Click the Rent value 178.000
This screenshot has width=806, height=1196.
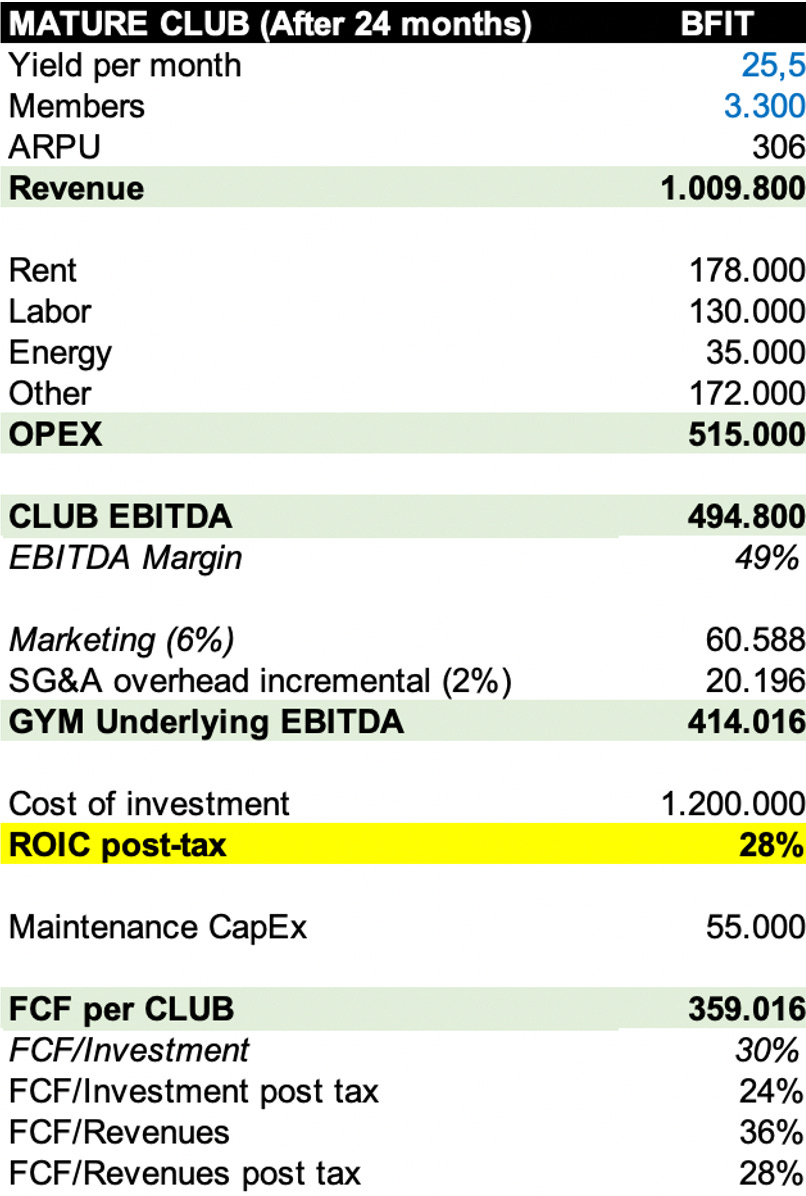point(747,271)
